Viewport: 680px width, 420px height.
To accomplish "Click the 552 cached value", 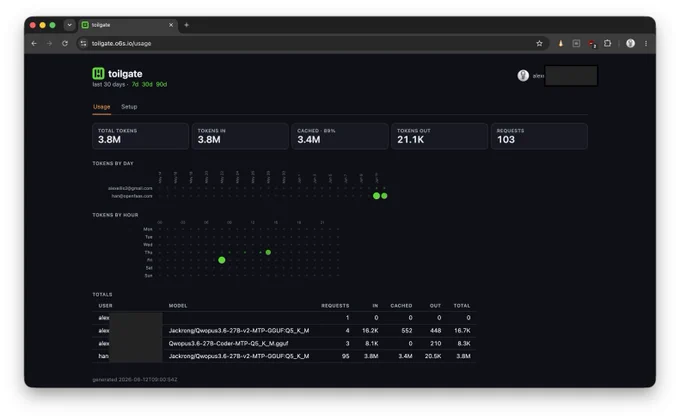I will (x=407, y=331).
